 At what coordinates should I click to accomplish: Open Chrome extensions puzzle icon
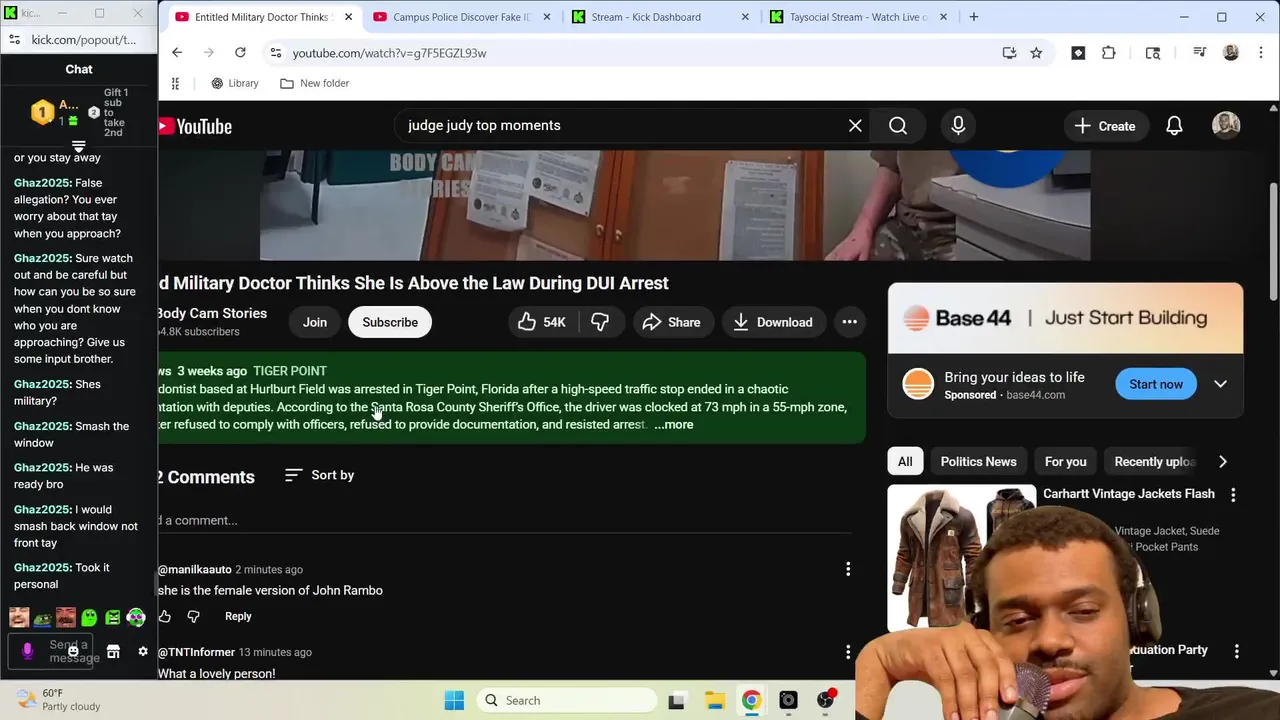1109,53
